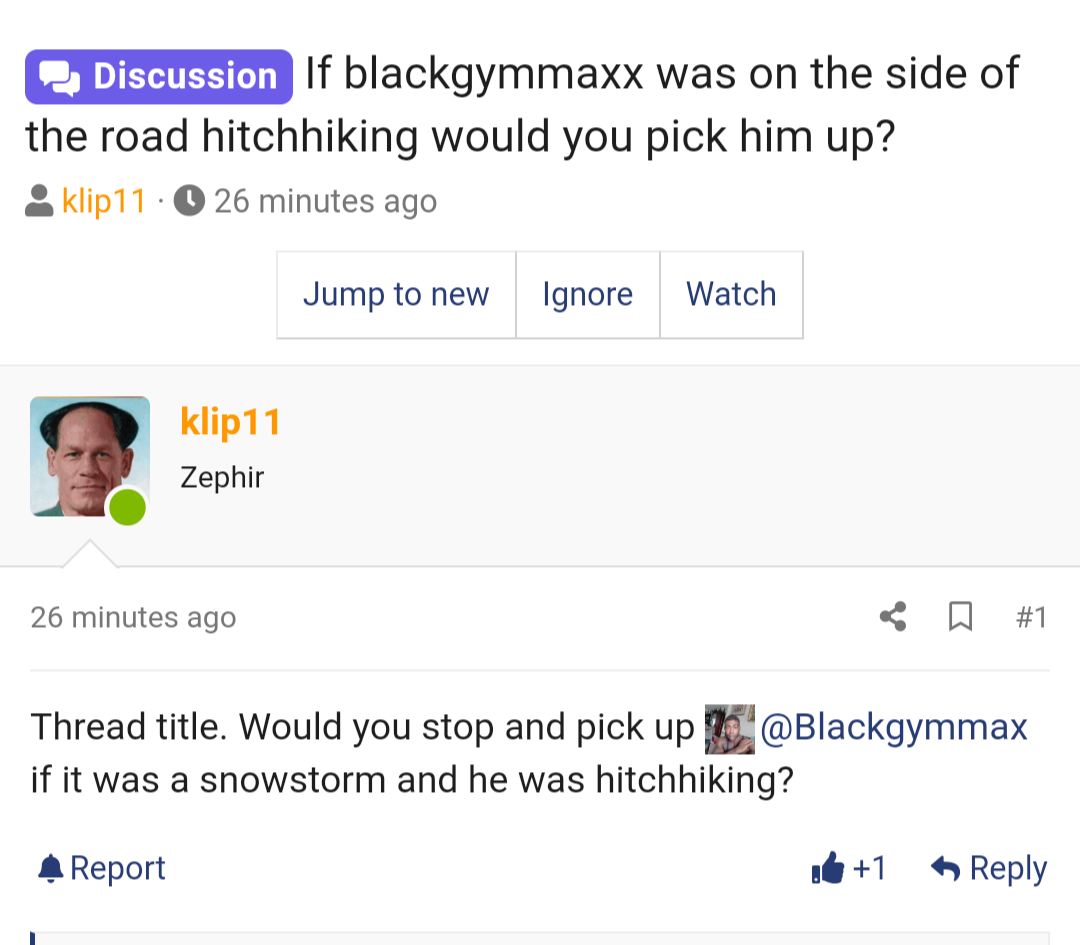Watch this thread

pos(731,295)
